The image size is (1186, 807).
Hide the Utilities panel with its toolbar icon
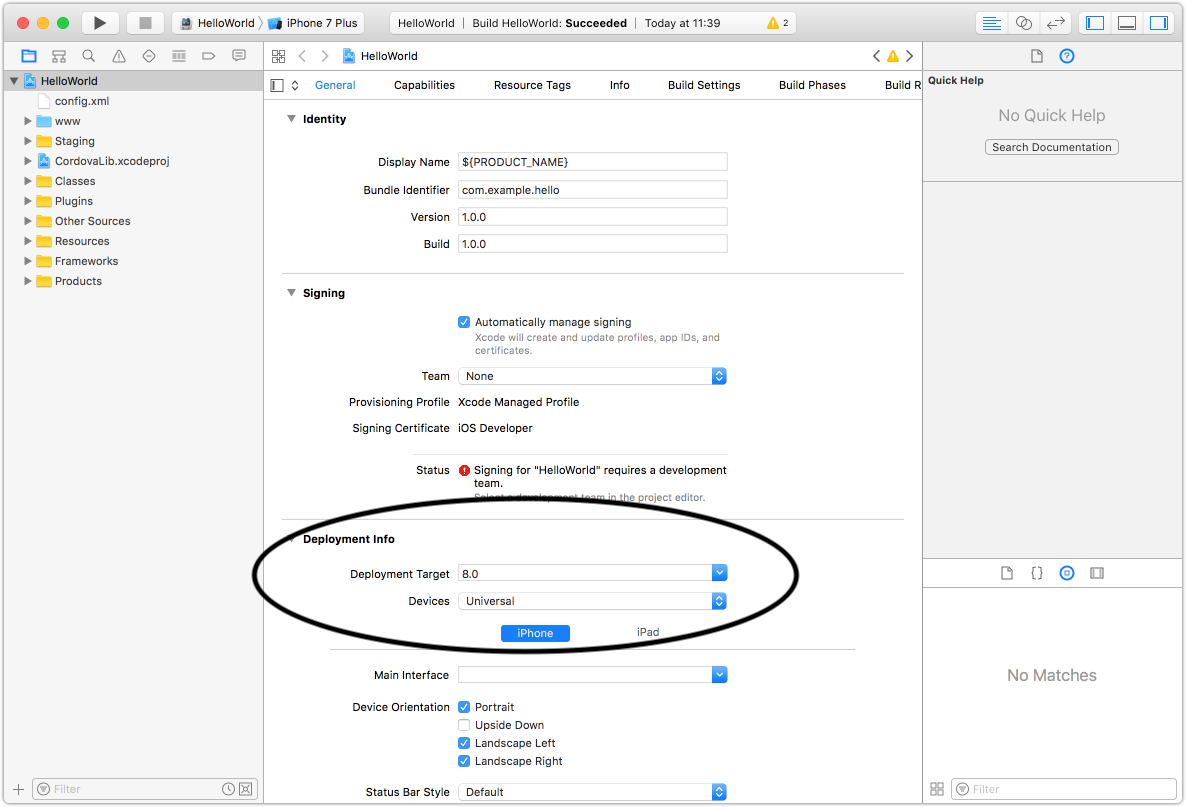click(x=1158, y=22)
